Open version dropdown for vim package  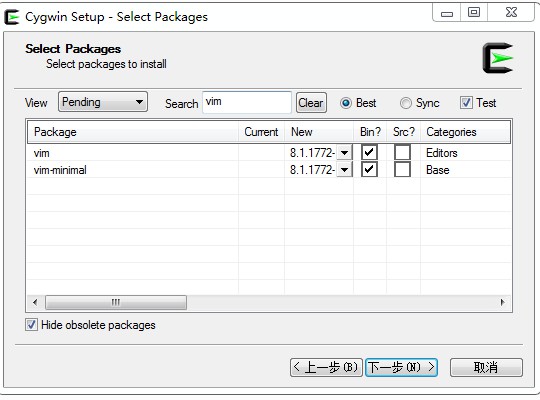344,153
